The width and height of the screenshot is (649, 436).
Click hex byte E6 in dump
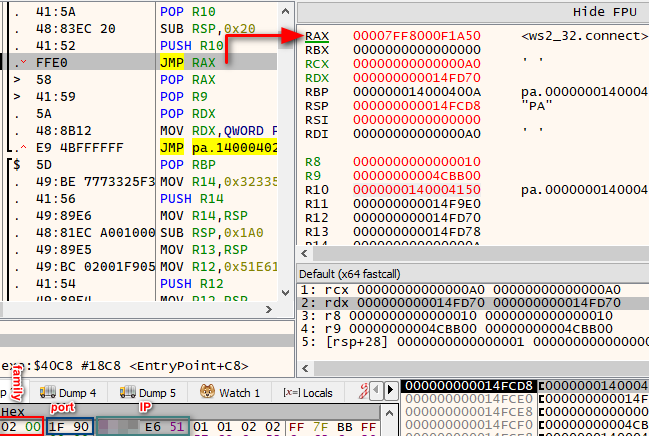(153, 427)
